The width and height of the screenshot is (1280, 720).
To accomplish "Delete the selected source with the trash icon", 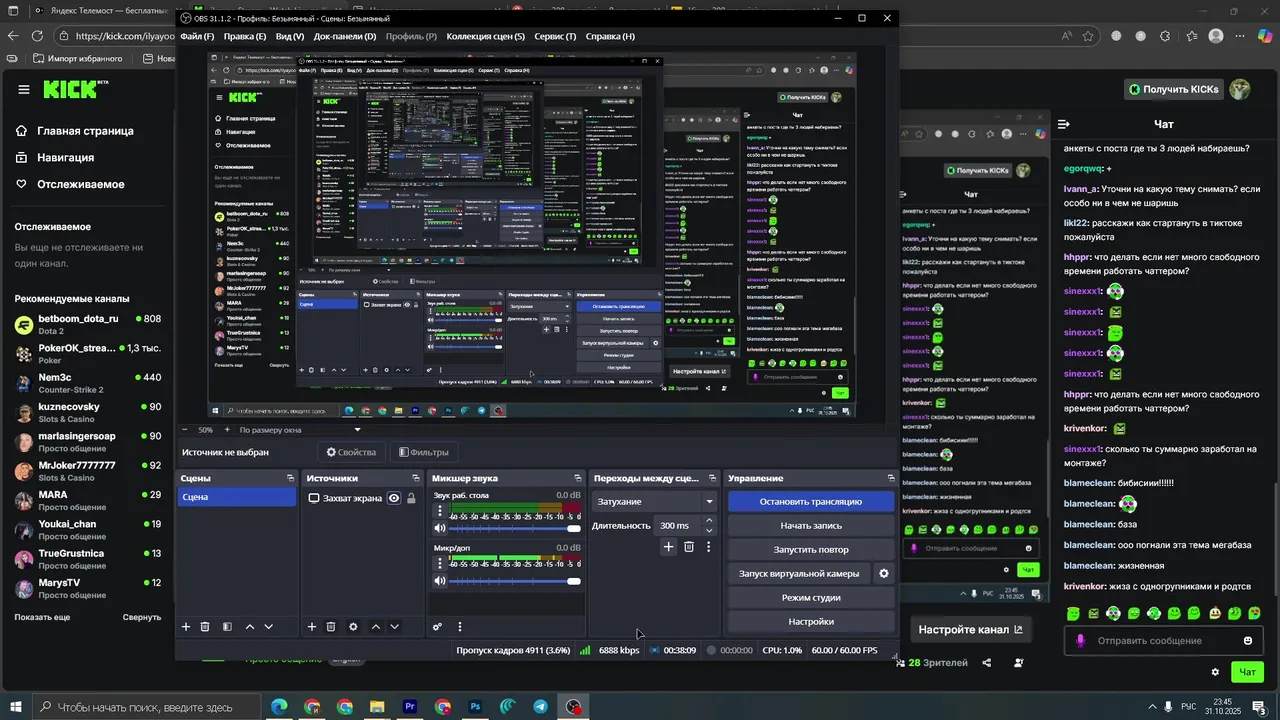I will point(331,627).
